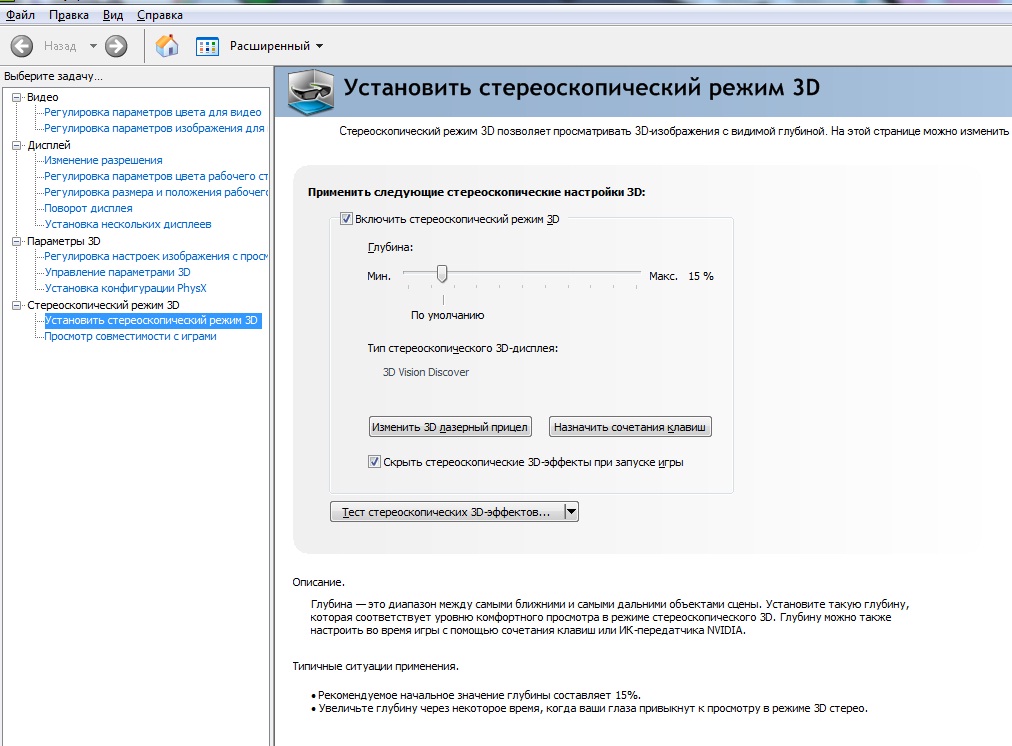Screen dimensions: 1012x746
Task: Click Тест стереоскопических 3D-эффектов button
Action: pos(447,512)
